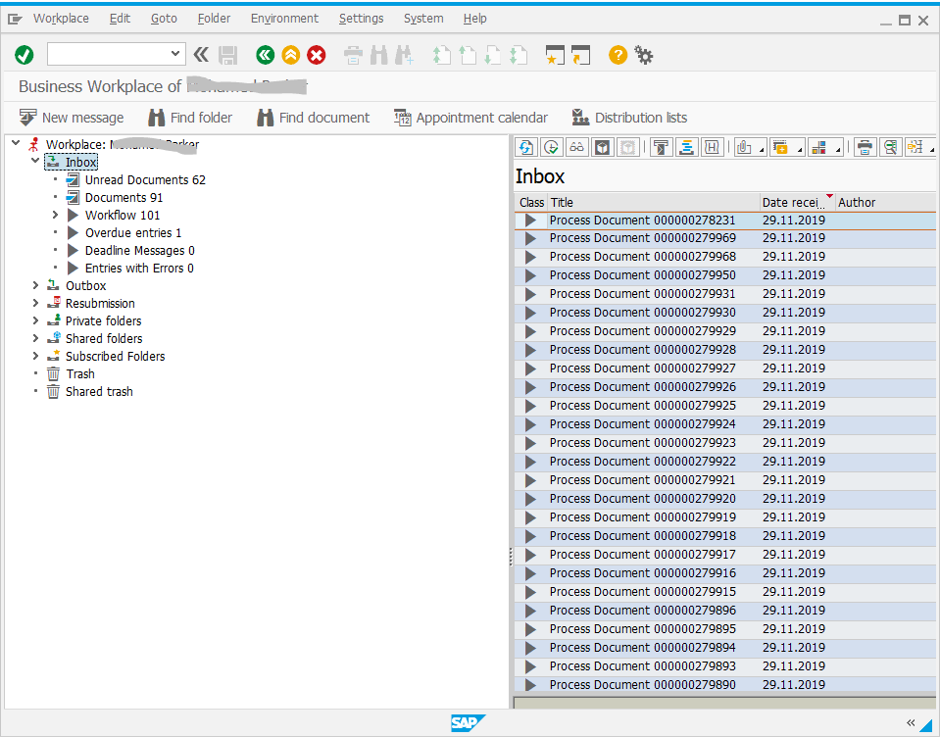Click the New message button
Screen dimensions: 940x737
point(71,118)
